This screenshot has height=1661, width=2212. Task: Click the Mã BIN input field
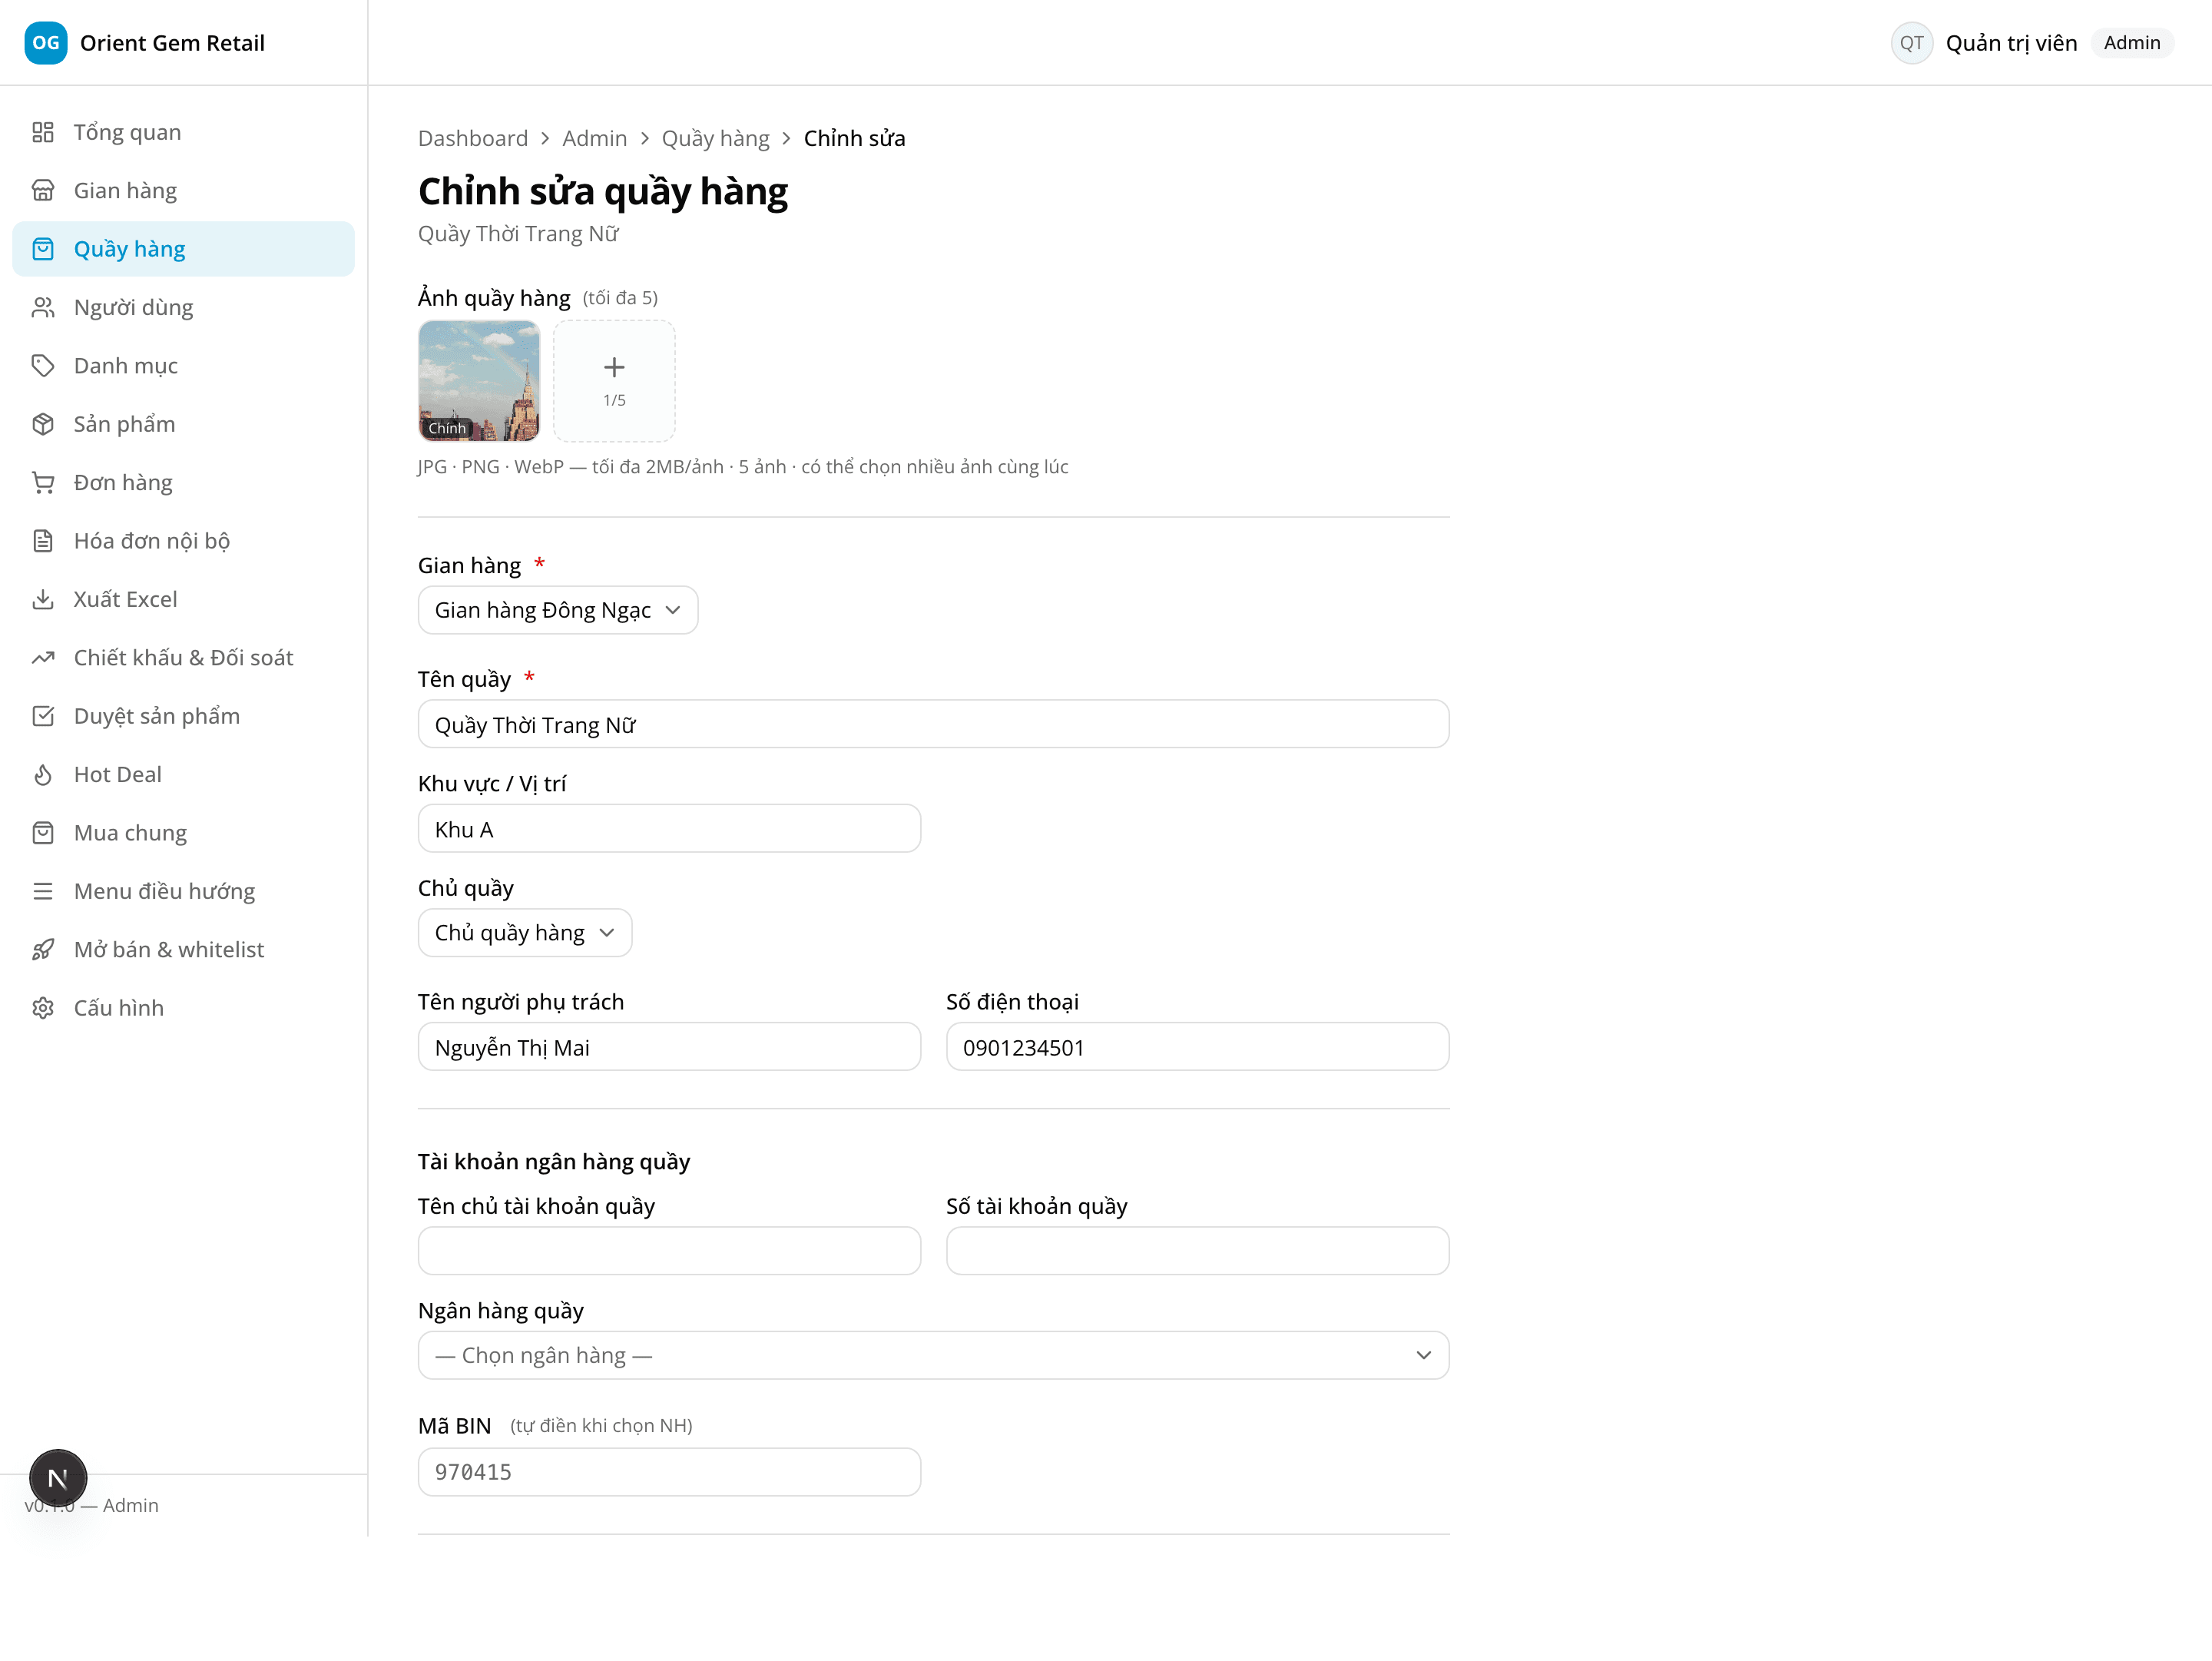[669, 1472]
